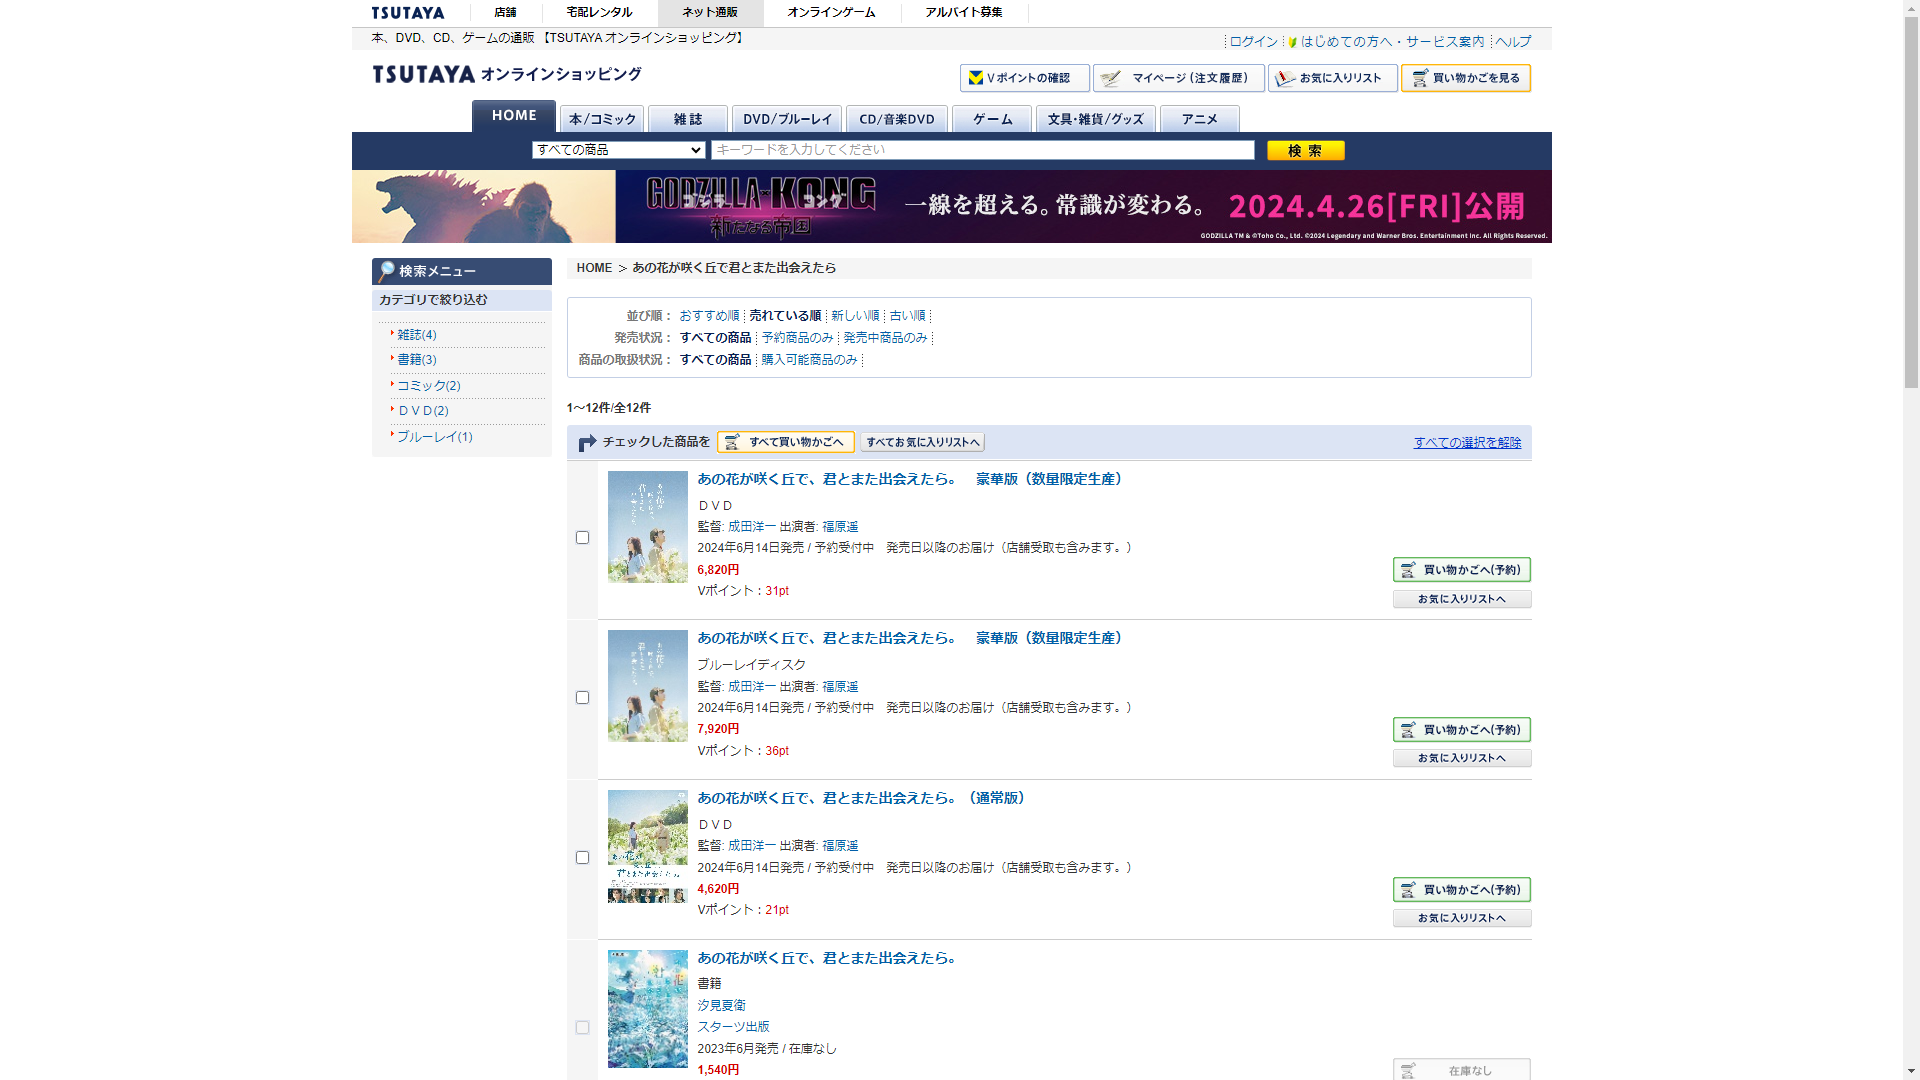View cart via 買い物かごを見る icon
Image resolution: width=1920 pixels, height=1080 pixels.
[x=1465, y=78]
